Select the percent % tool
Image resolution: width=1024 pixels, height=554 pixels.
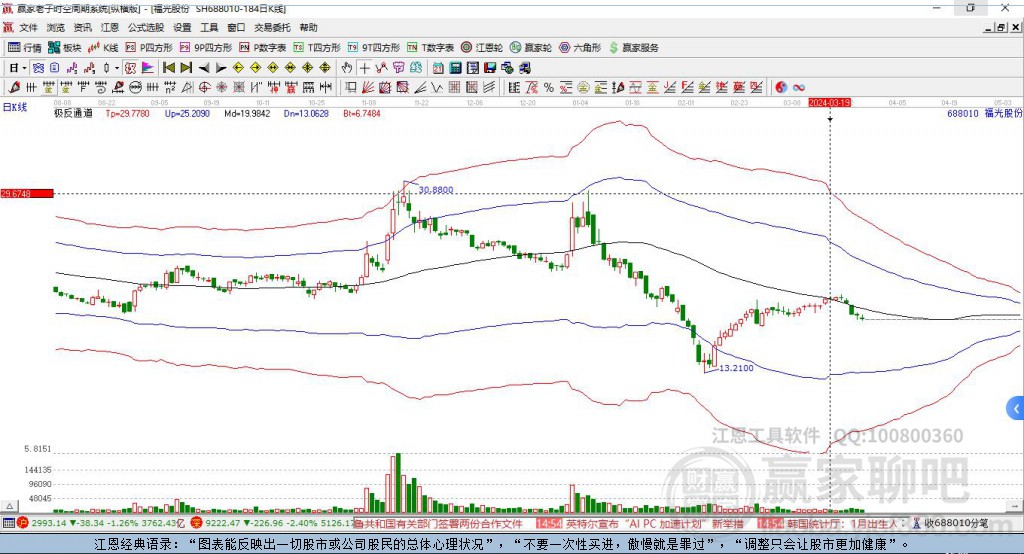click(x=549, y=88)
